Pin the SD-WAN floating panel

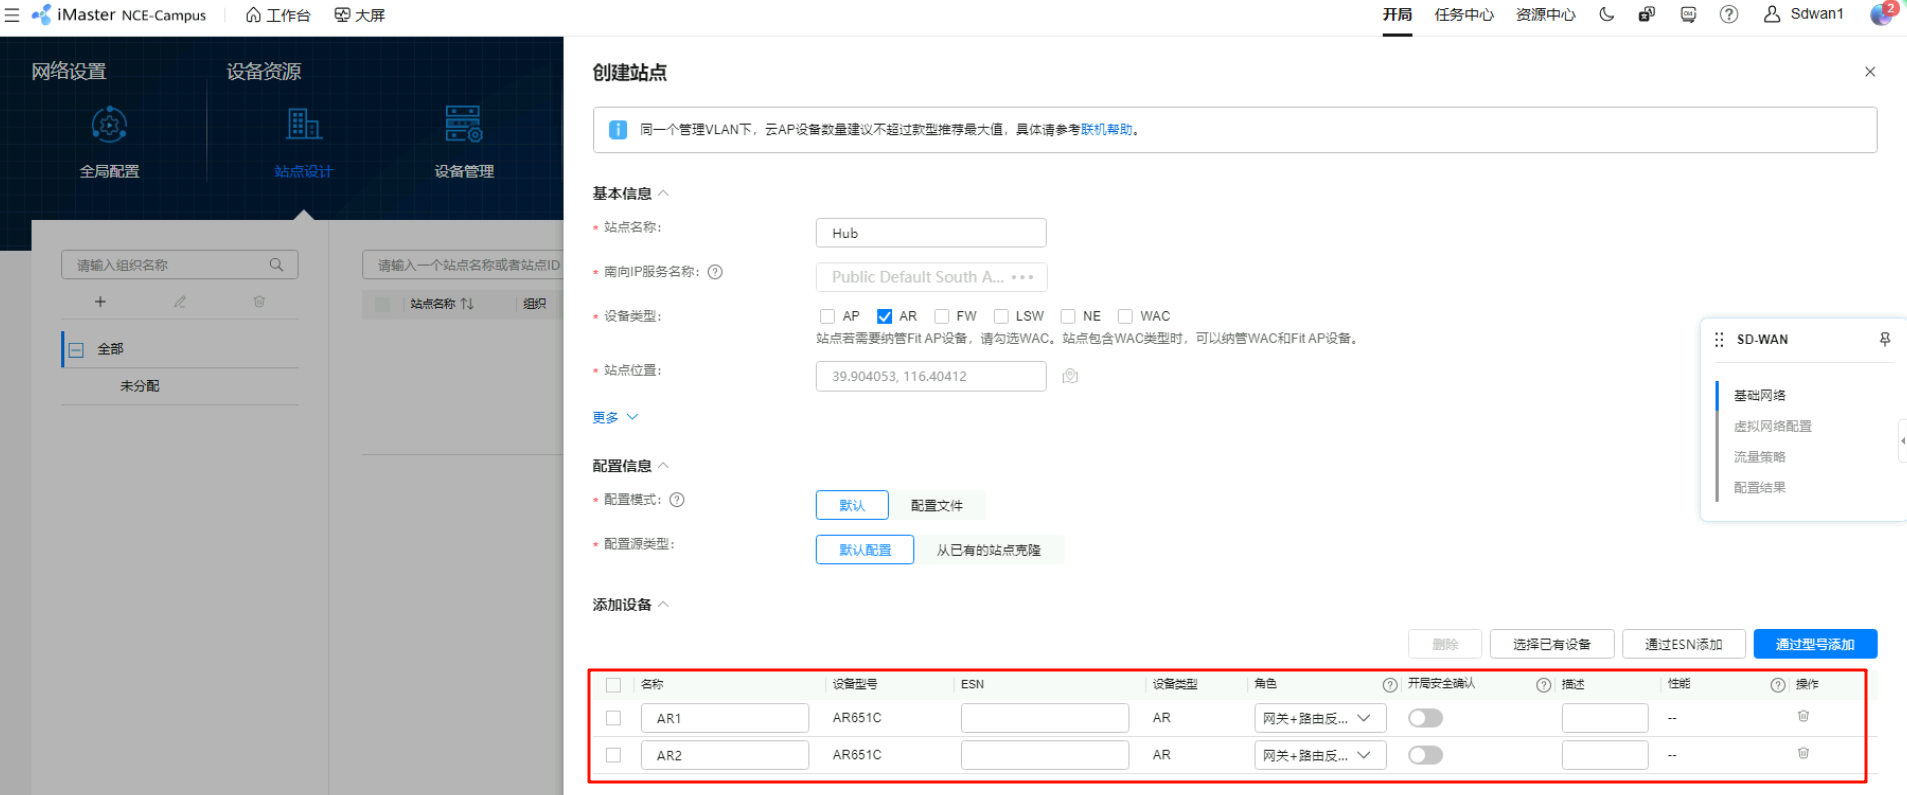(1884, 340)
